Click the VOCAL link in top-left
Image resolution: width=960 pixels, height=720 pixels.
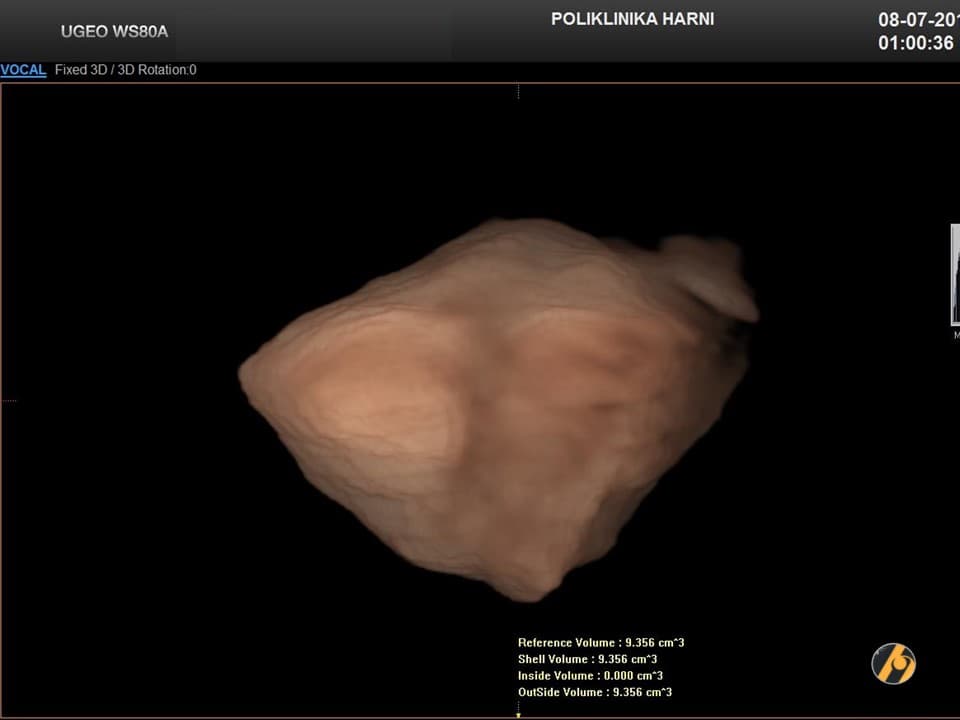coord(23,70)
